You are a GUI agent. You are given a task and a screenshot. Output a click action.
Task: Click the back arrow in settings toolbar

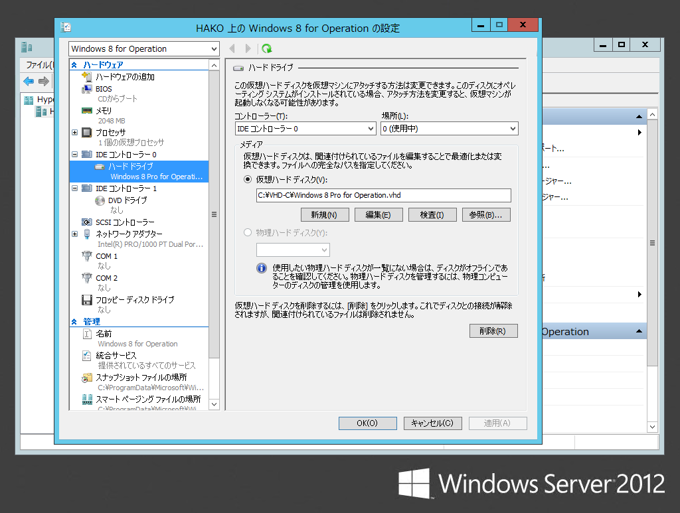point(232,49)
